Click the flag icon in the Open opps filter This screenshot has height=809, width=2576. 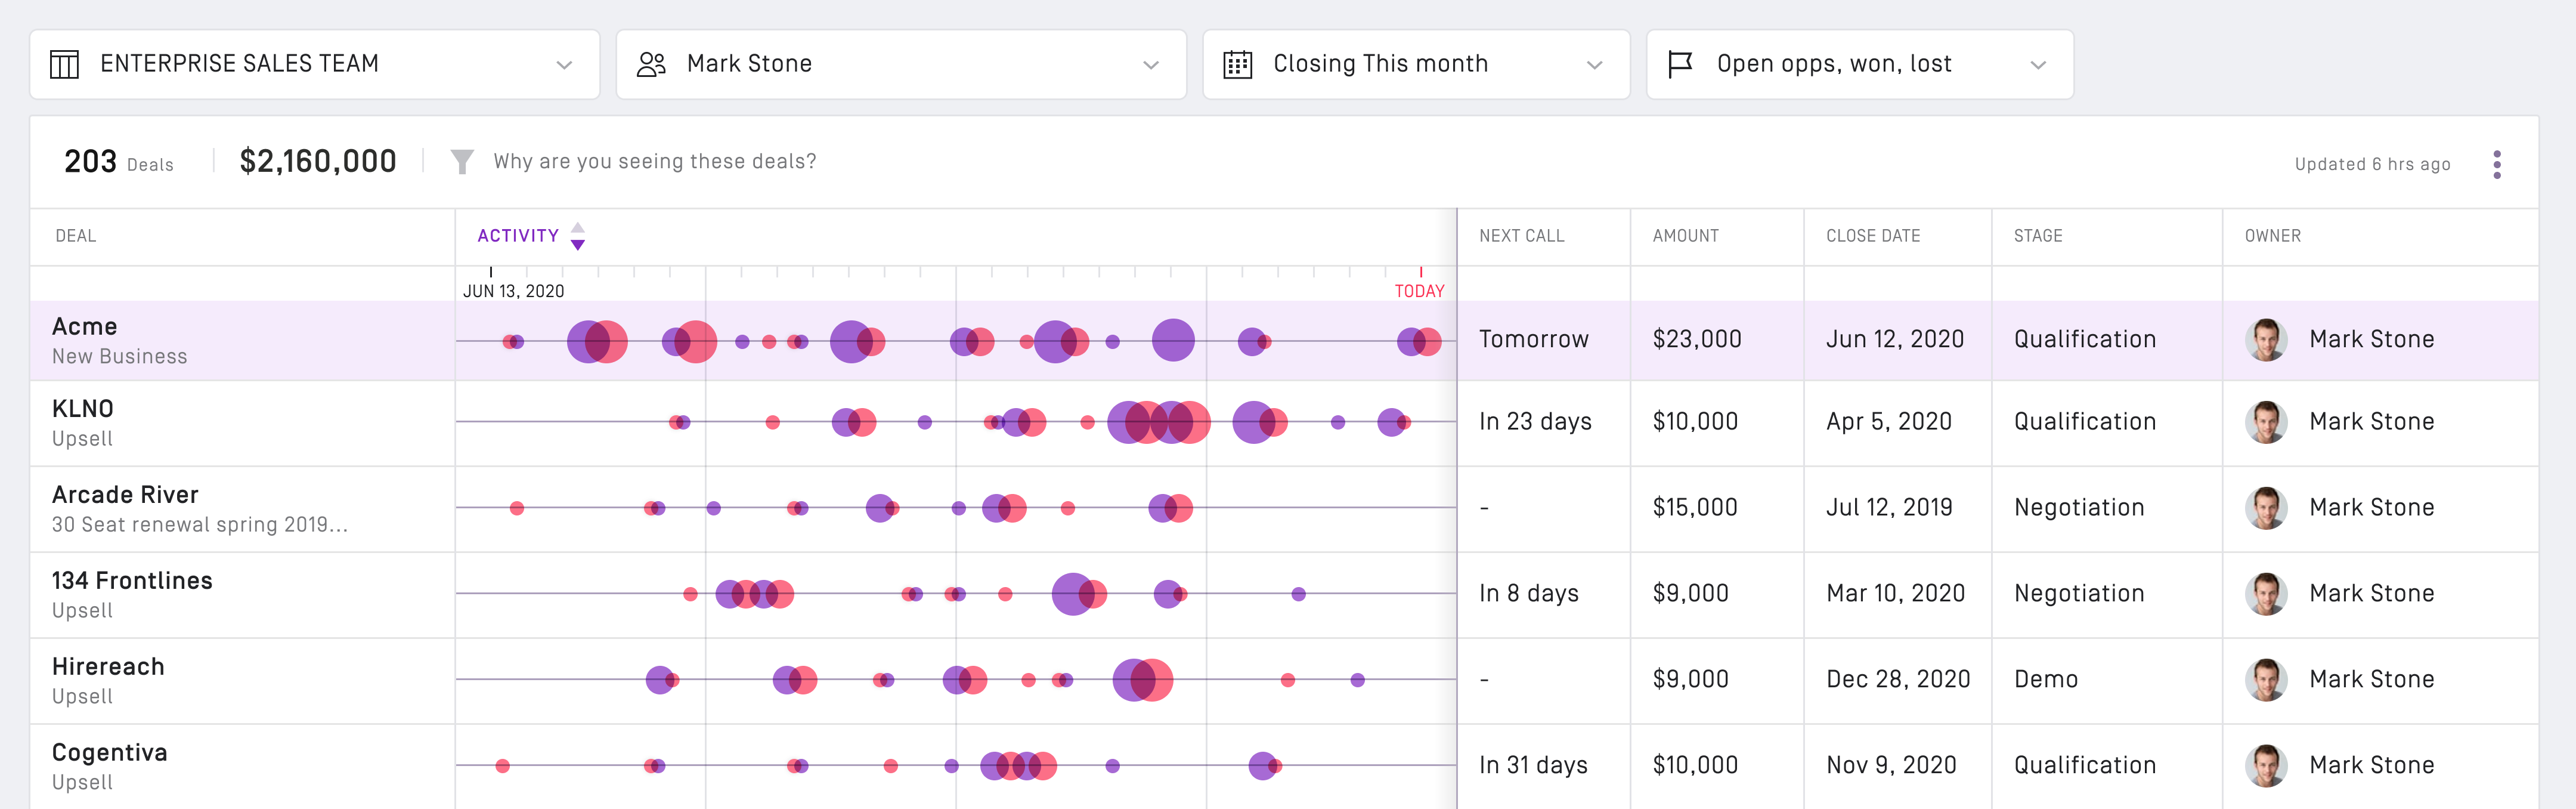(x=1680, y=64)
